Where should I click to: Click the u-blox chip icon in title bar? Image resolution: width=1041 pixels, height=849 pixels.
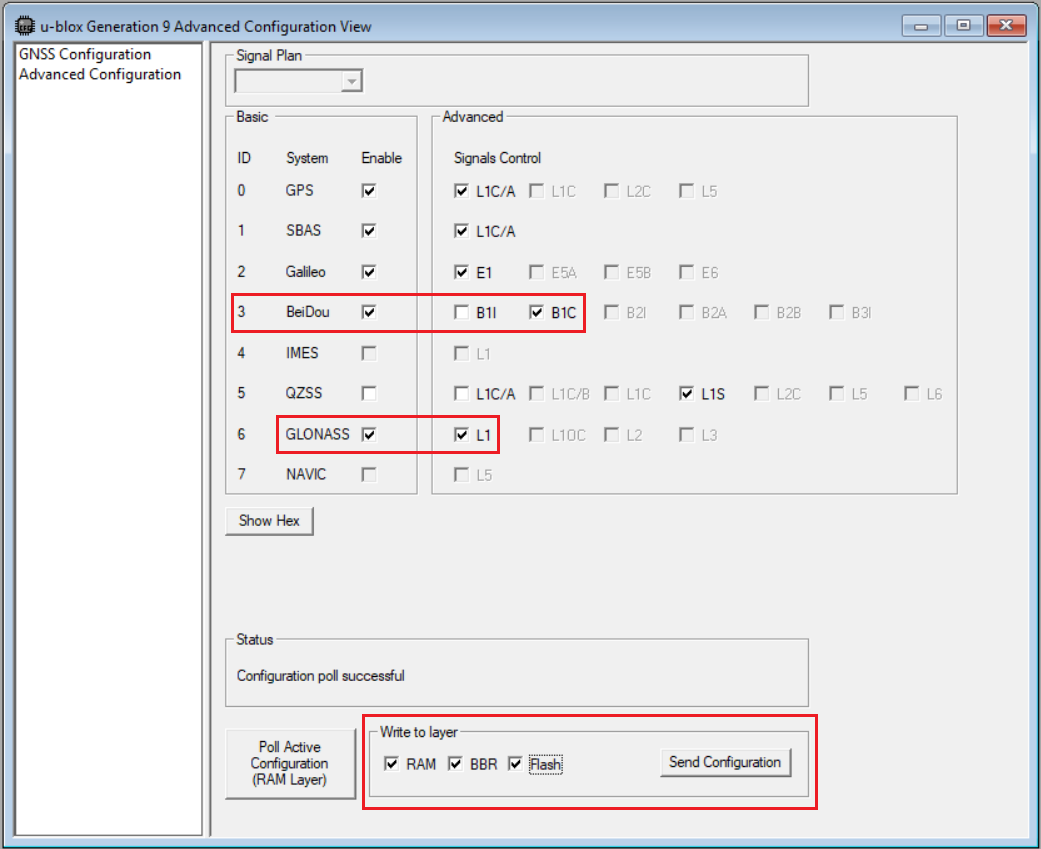tap(25, 26)
